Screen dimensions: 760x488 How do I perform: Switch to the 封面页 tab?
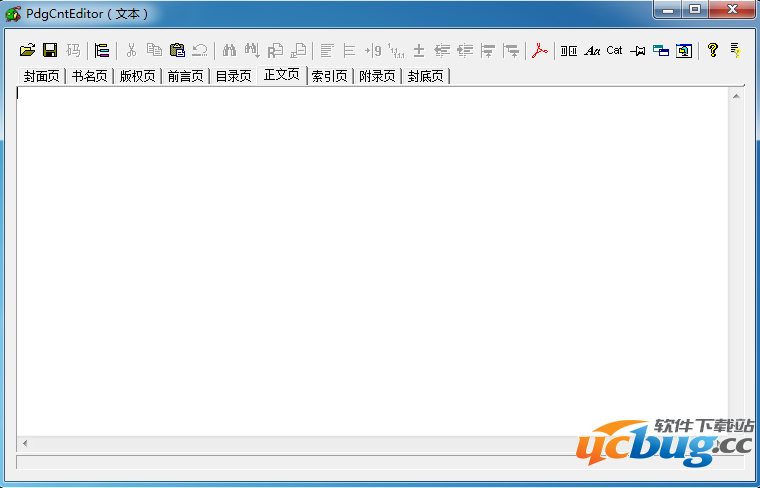click(x=41, y=76)
